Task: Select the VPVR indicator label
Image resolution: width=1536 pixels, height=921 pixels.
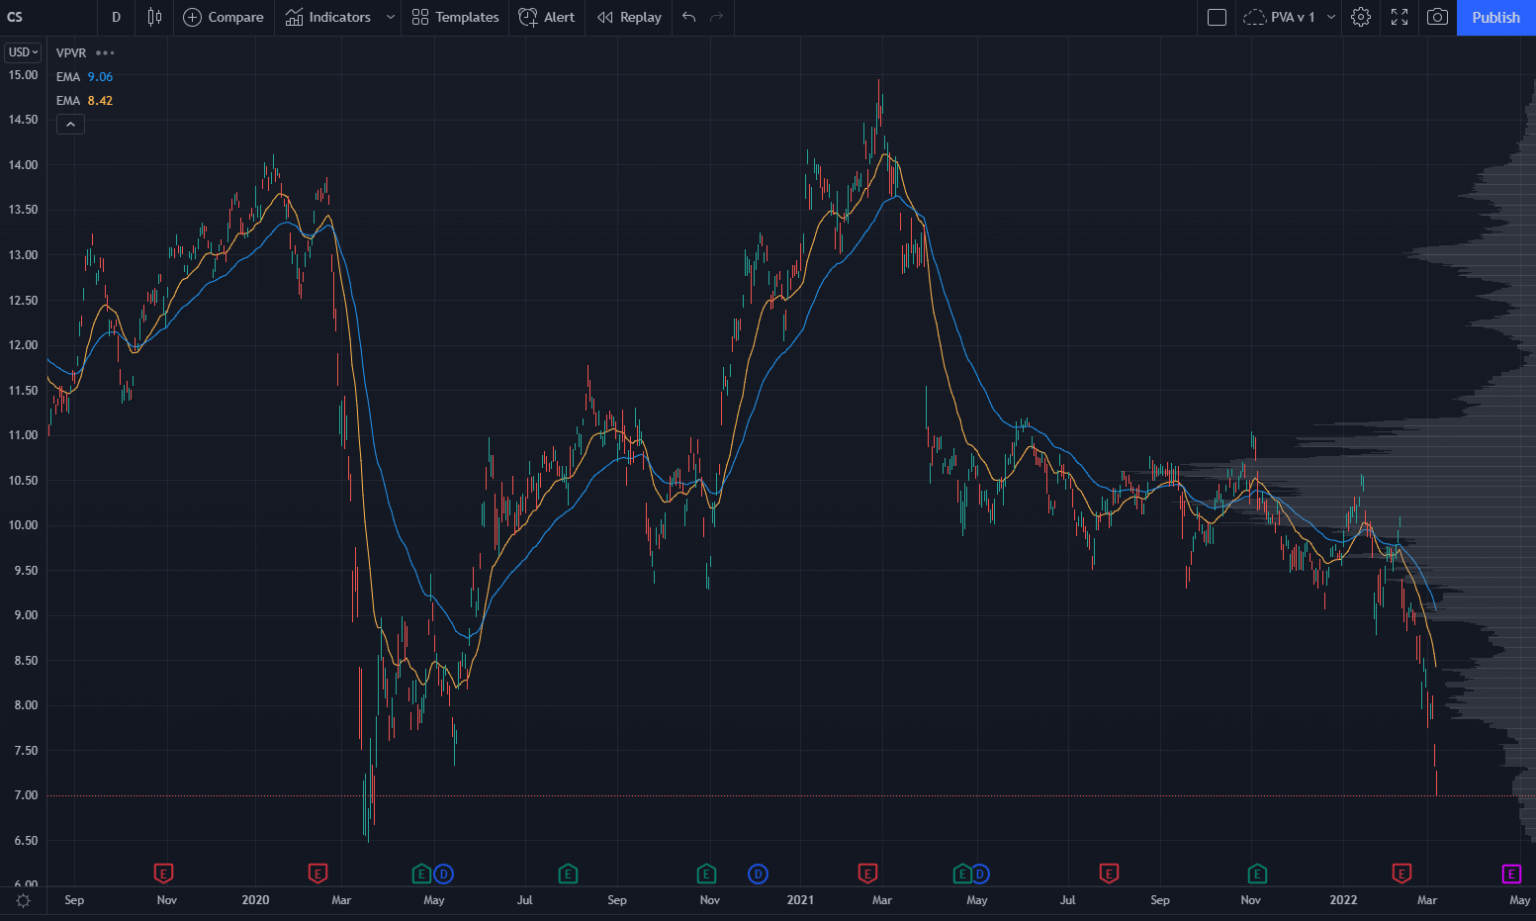Action: pyautogui.click(x=71, y=53)
